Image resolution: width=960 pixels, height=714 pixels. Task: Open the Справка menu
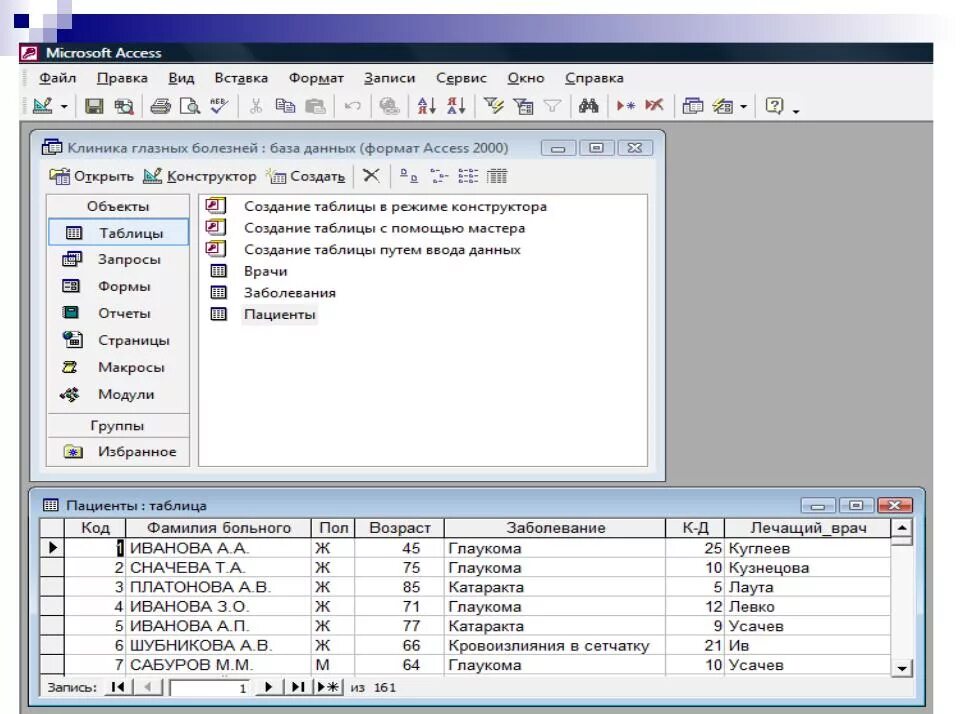(594, 78)
